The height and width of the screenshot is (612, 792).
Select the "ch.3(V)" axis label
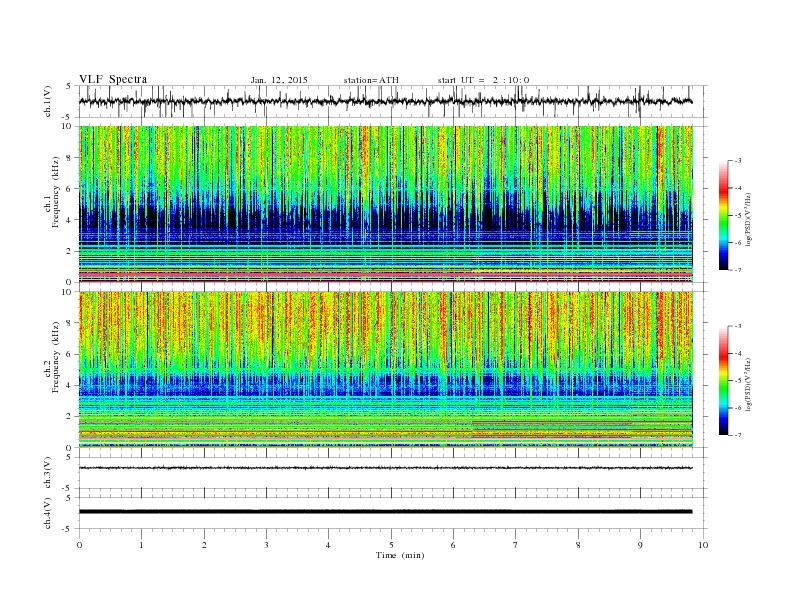(x=48, y=473)
